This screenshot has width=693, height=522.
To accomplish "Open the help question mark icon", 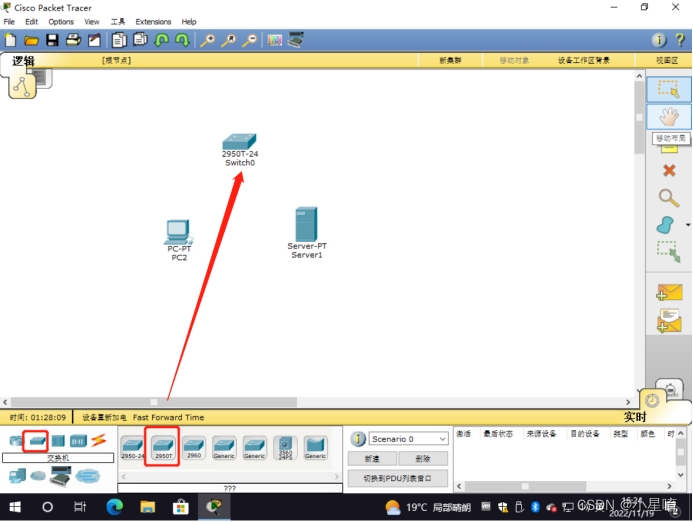I will (x=680, y=40).
